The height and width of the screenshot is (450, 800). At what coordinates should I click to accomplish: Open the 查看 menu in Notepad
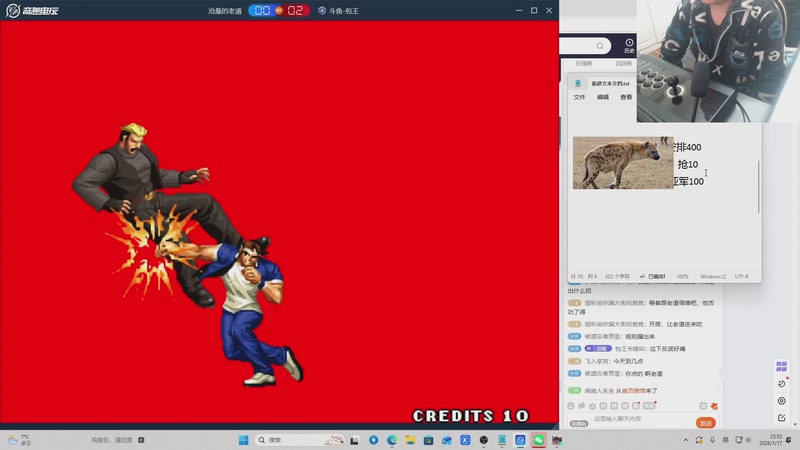click(x=626, y=97)
